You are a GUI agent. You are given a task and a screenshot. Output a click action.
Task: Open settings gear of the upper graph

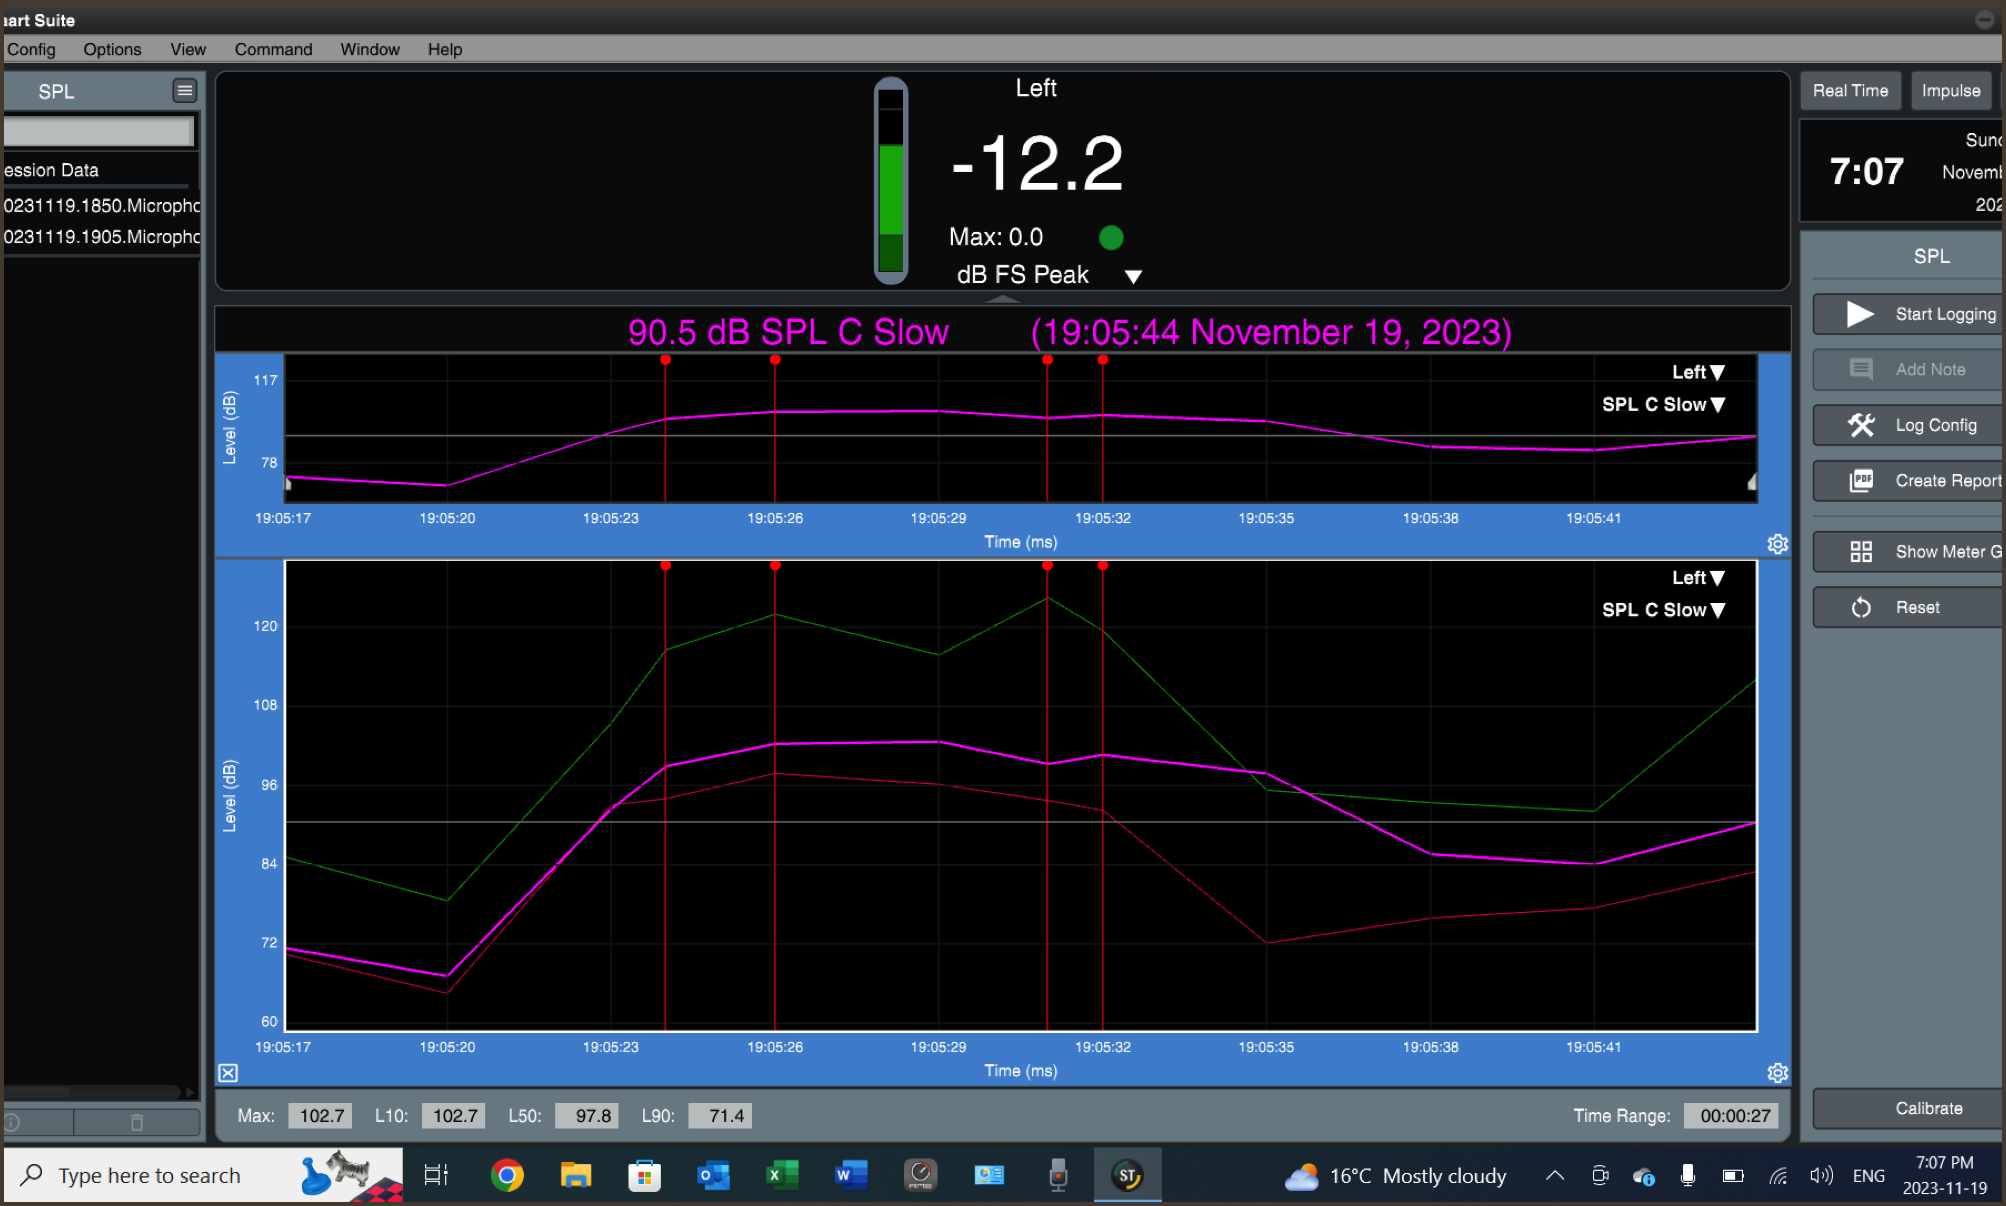click(1777, 544)
